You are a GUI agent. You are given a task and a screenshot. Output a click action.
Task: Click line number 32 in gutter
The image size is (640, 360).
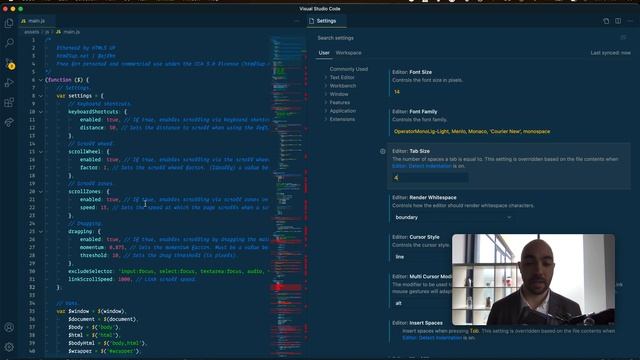pos(33,287)
